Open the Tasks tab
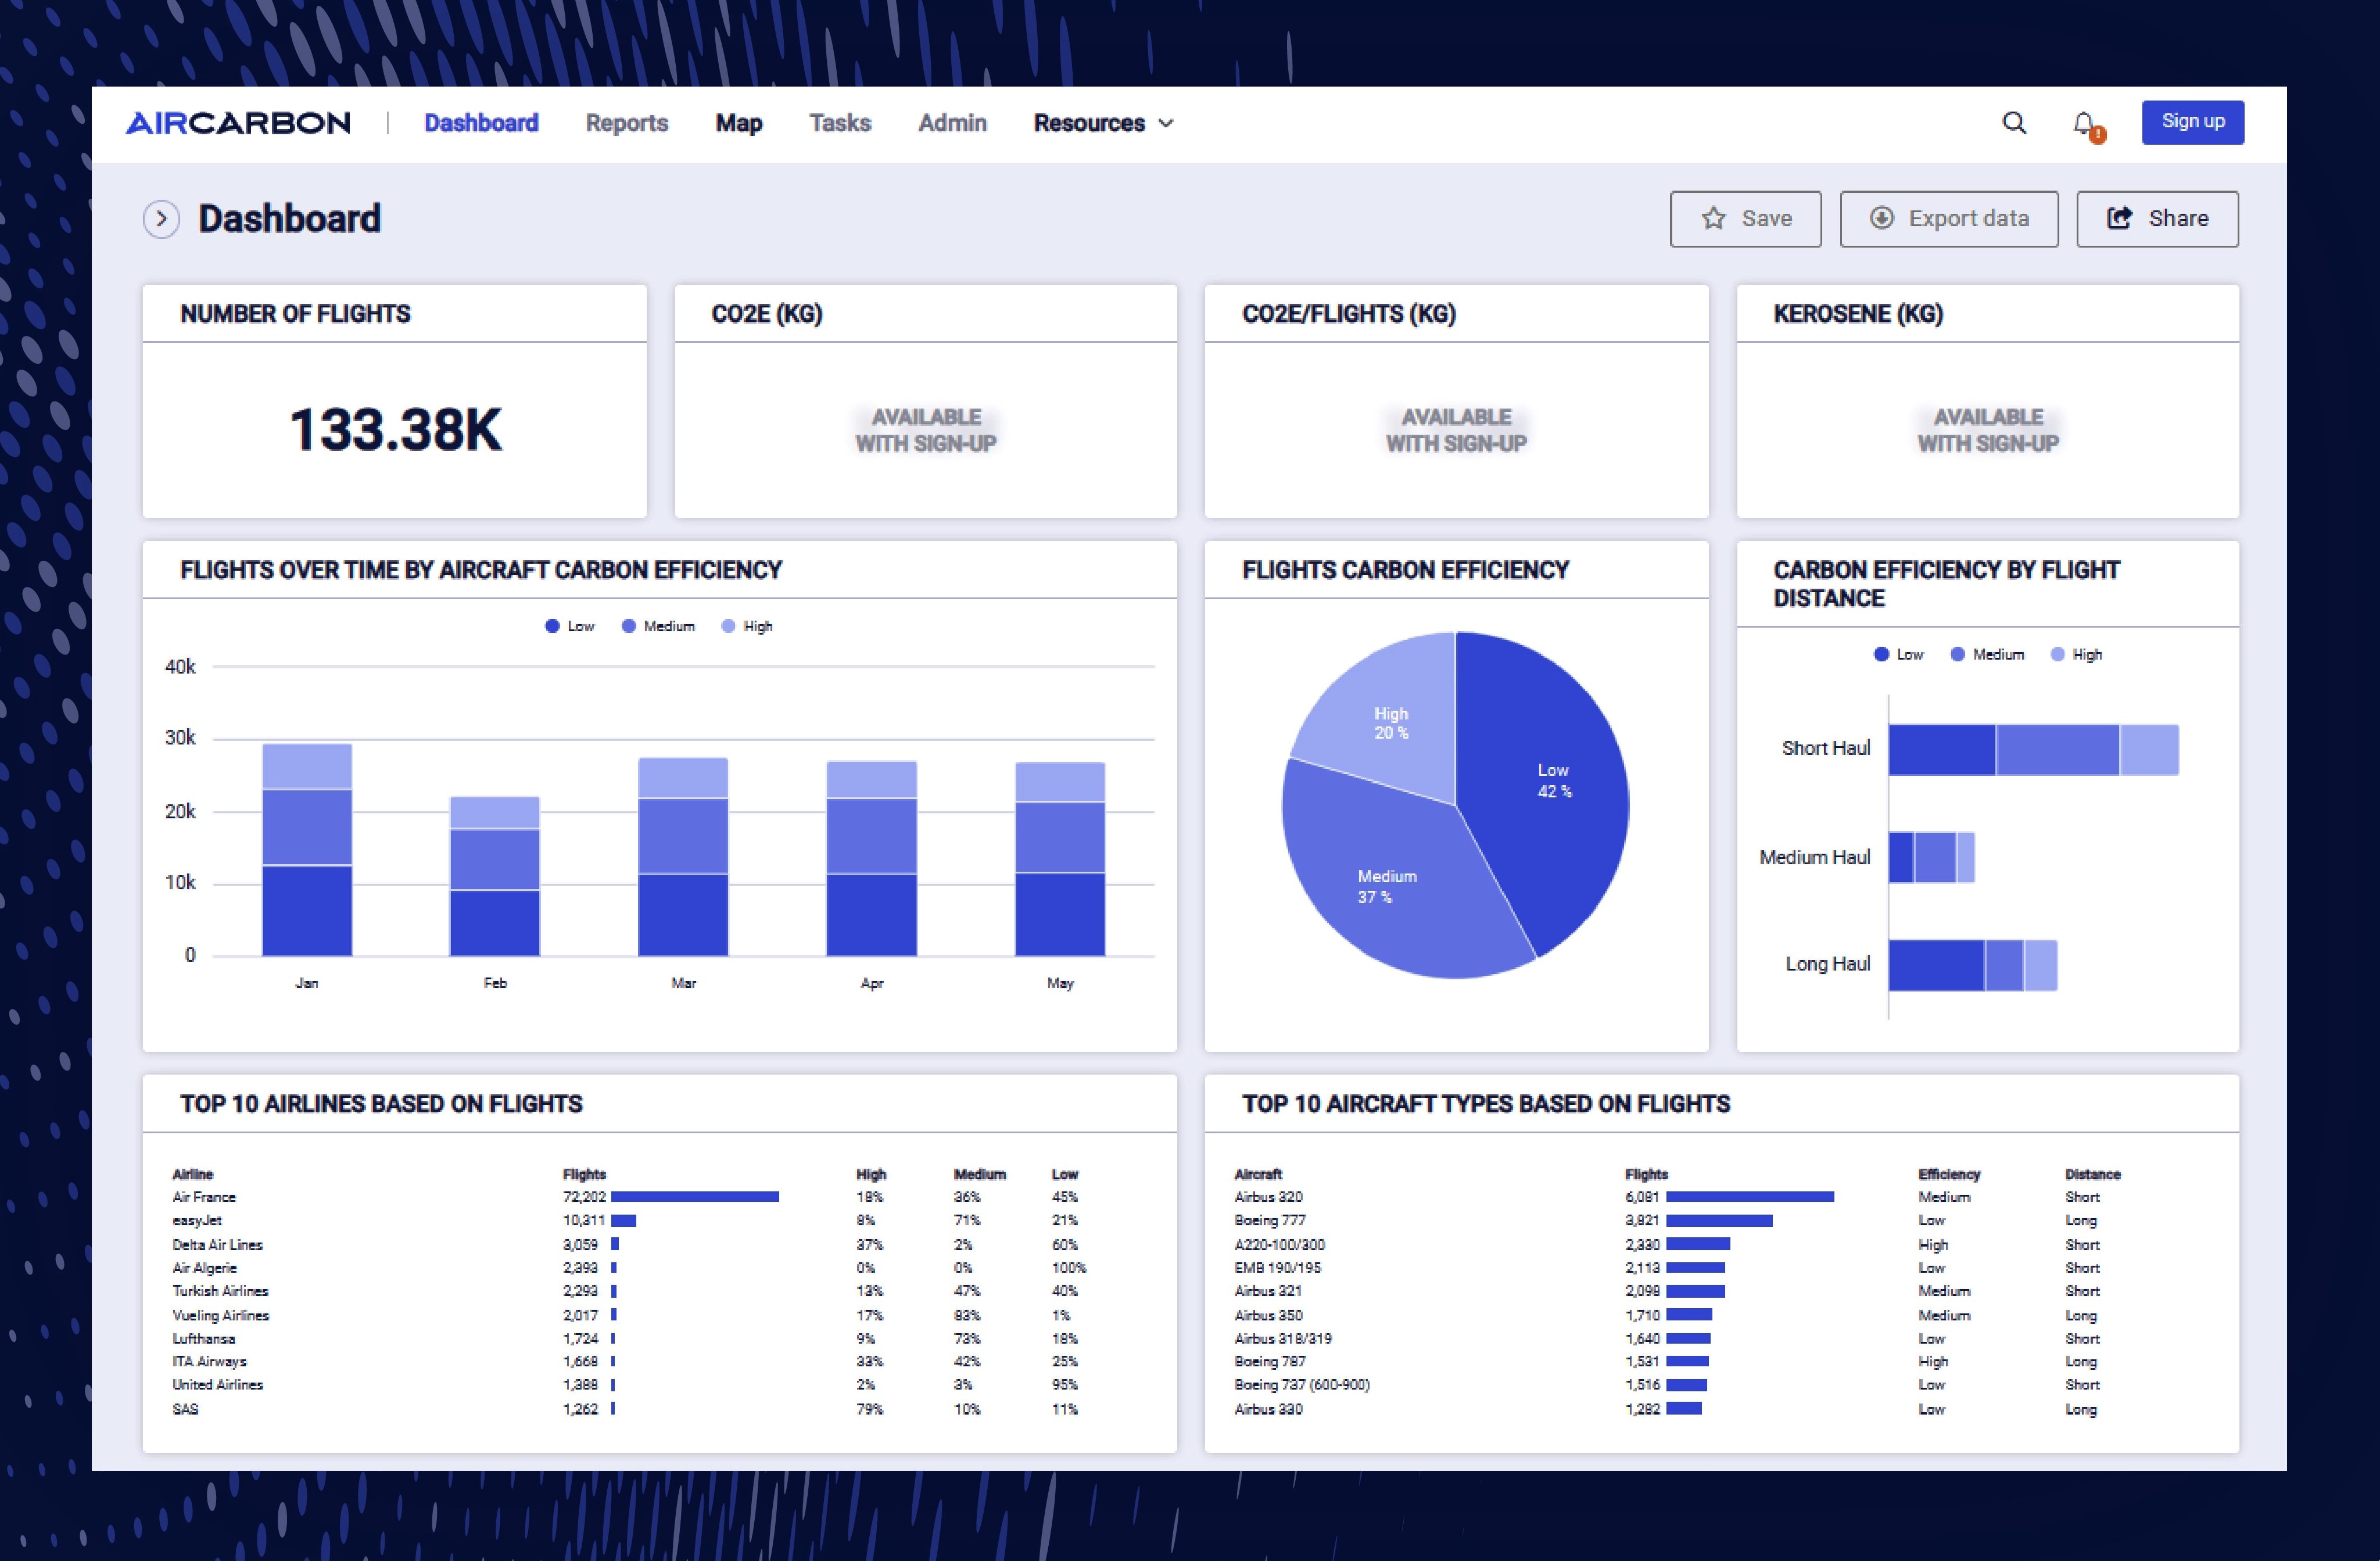The height and width of the screenshot is (1561, 2380). click(x=840, y=123)
